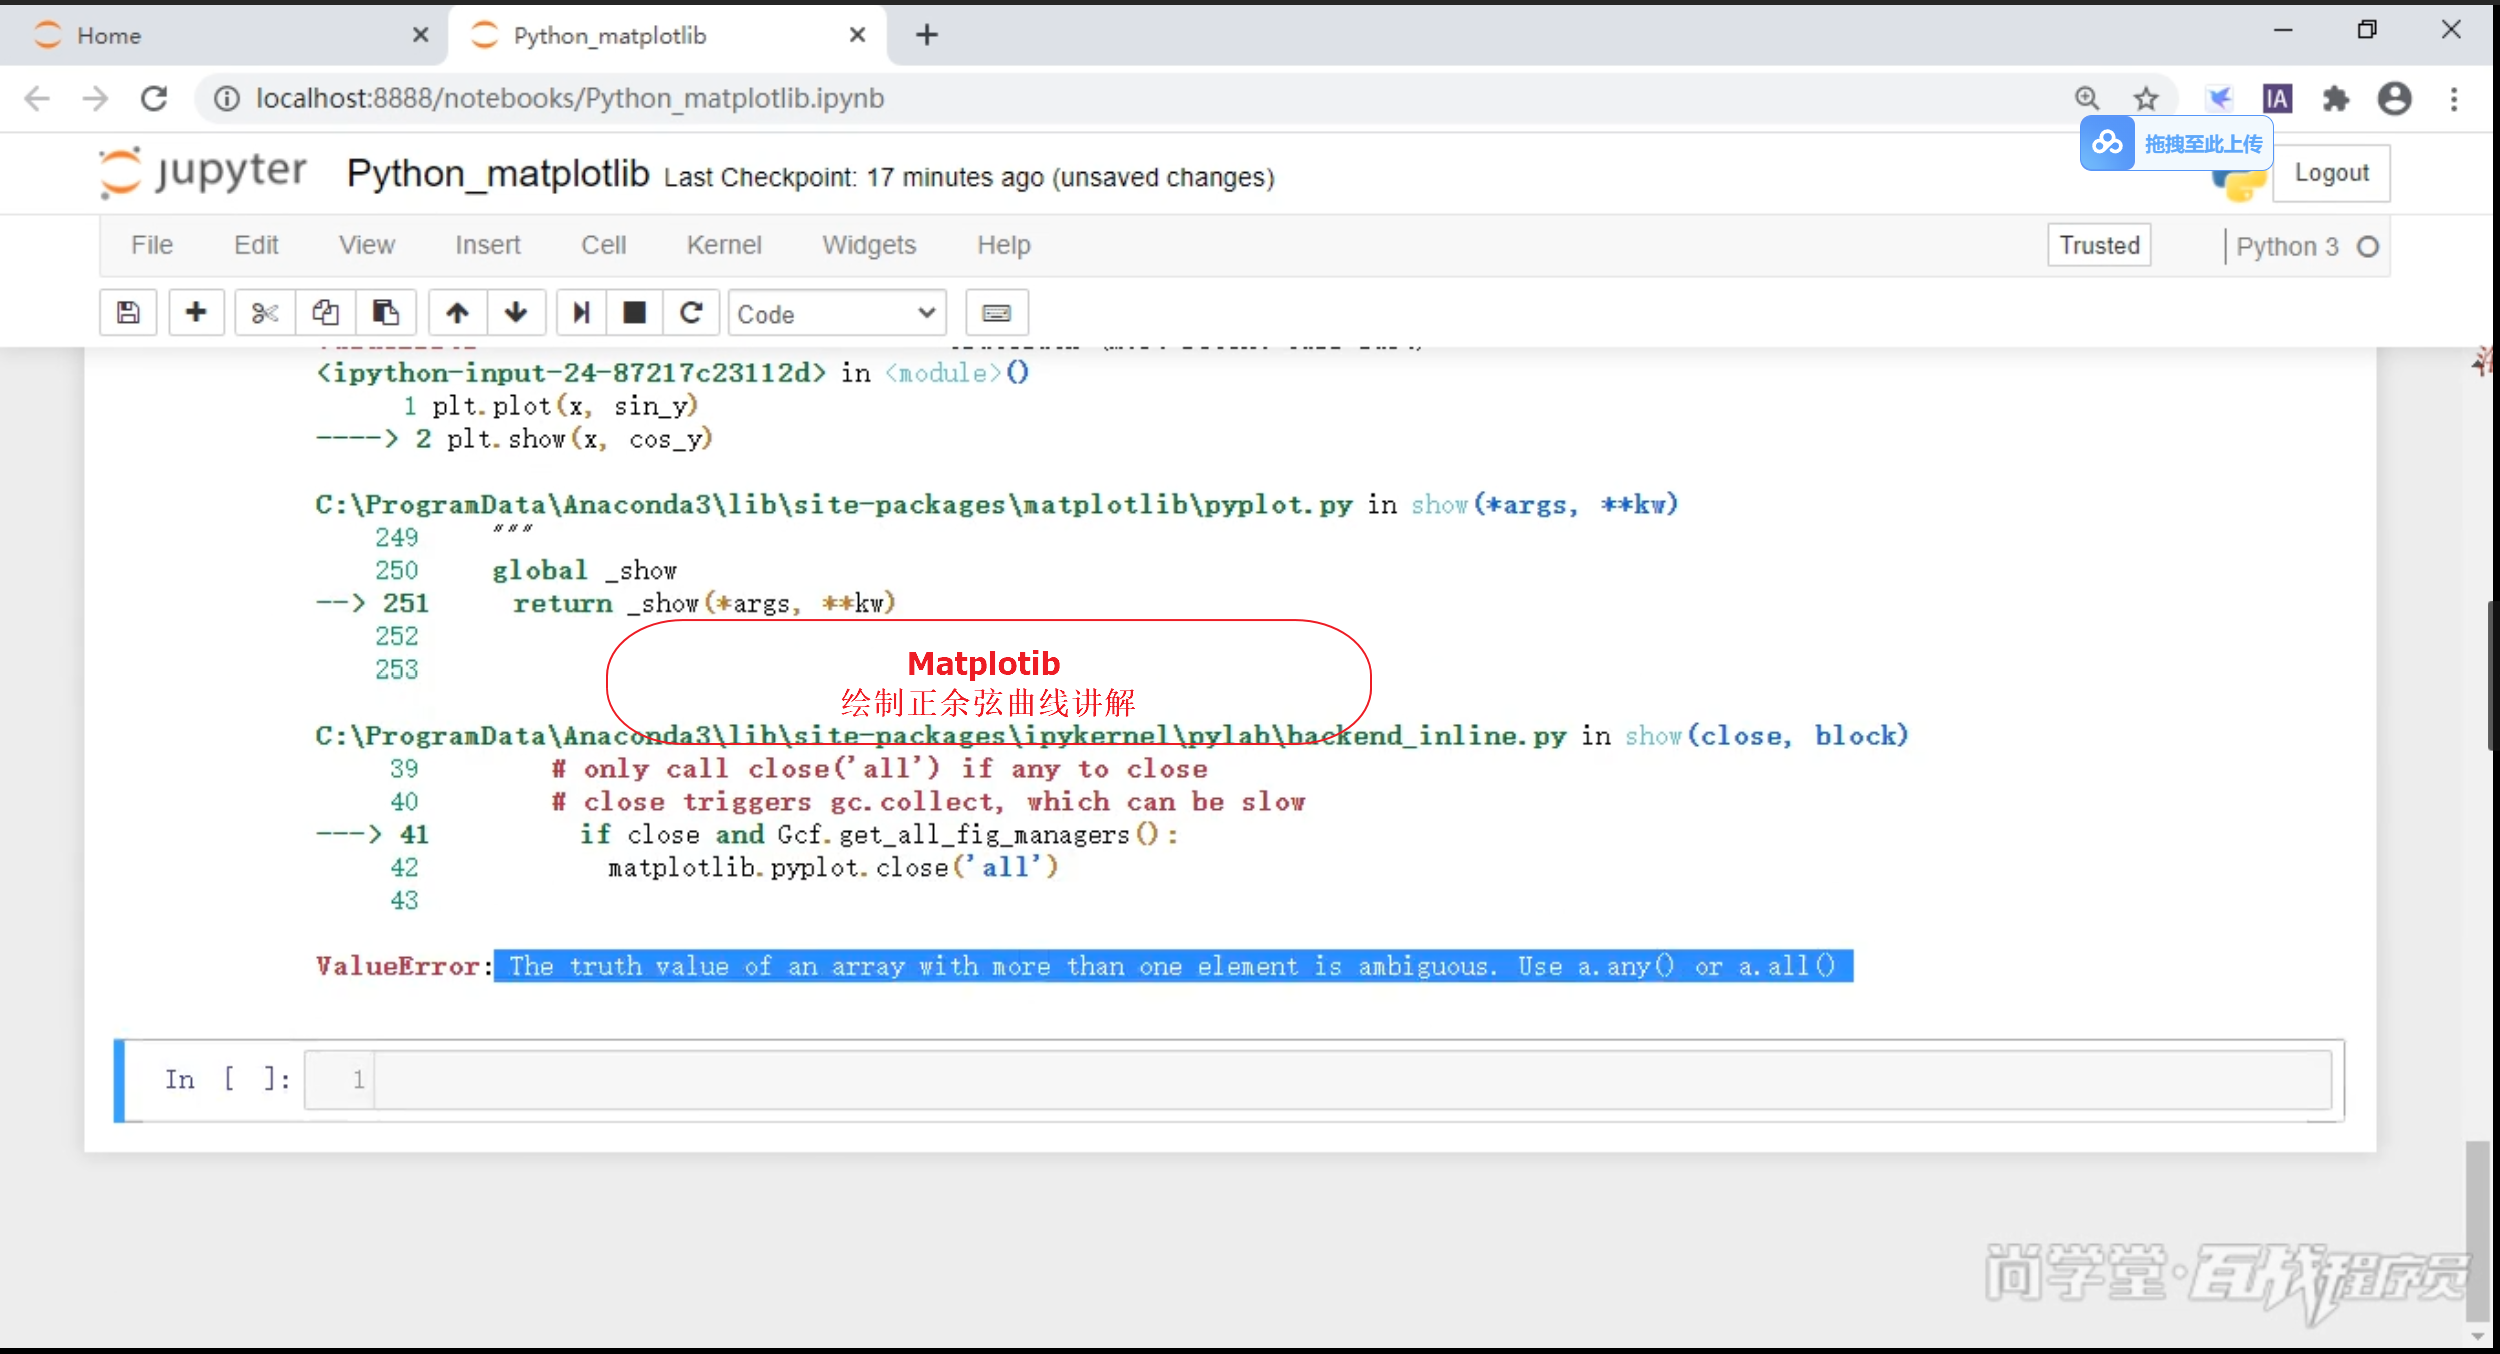Image resolution: width=2500 pixels, height=1354 pixels.
Task: Click the Logout button
Action: [2331, 173]
